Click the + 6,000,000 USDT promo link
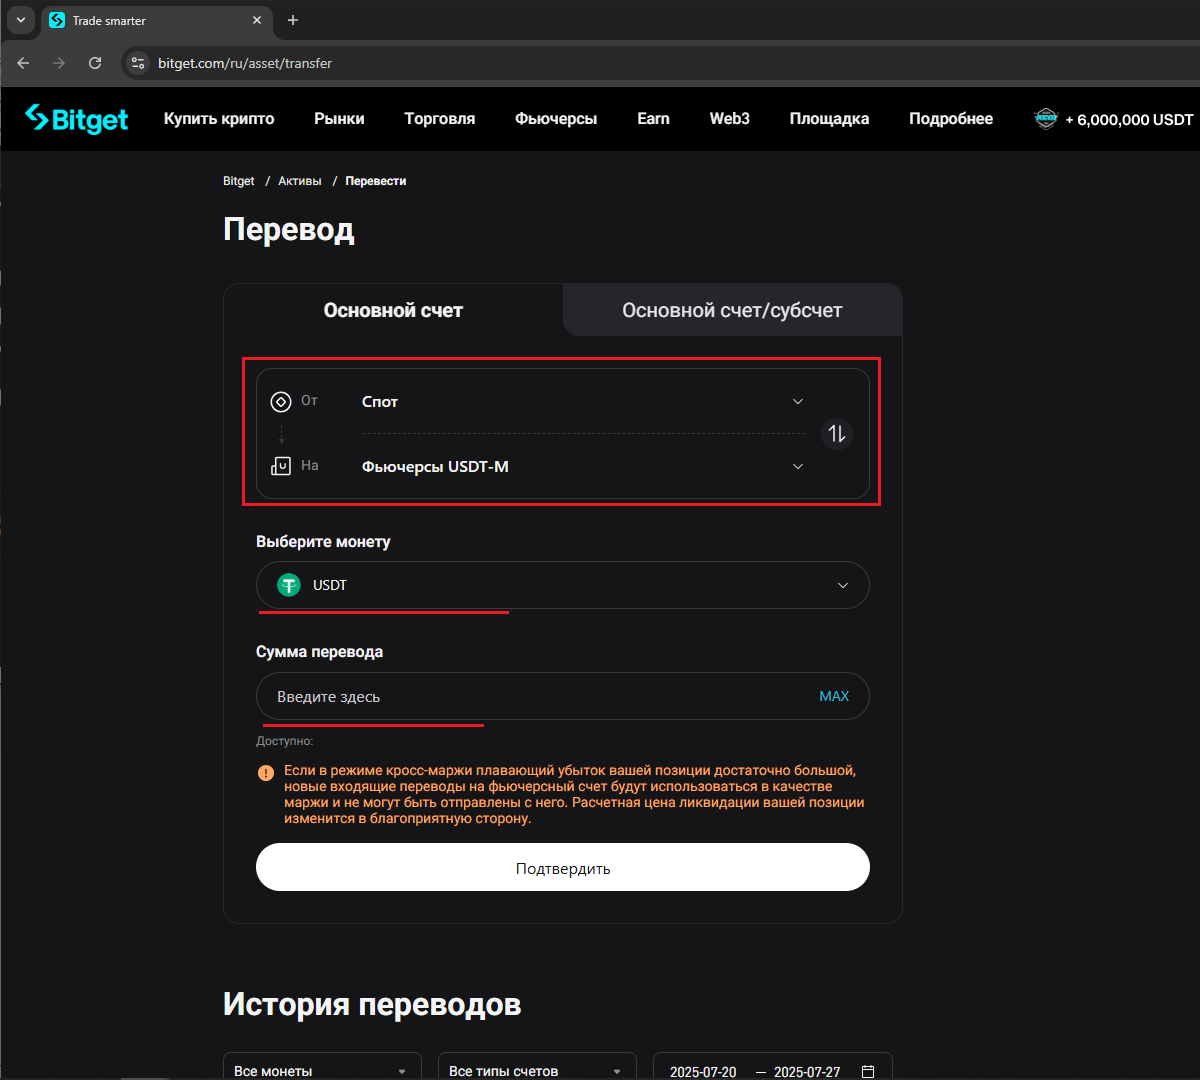The height and width of the screenshot is (1080, 1200). click(x=1114, y=119)
